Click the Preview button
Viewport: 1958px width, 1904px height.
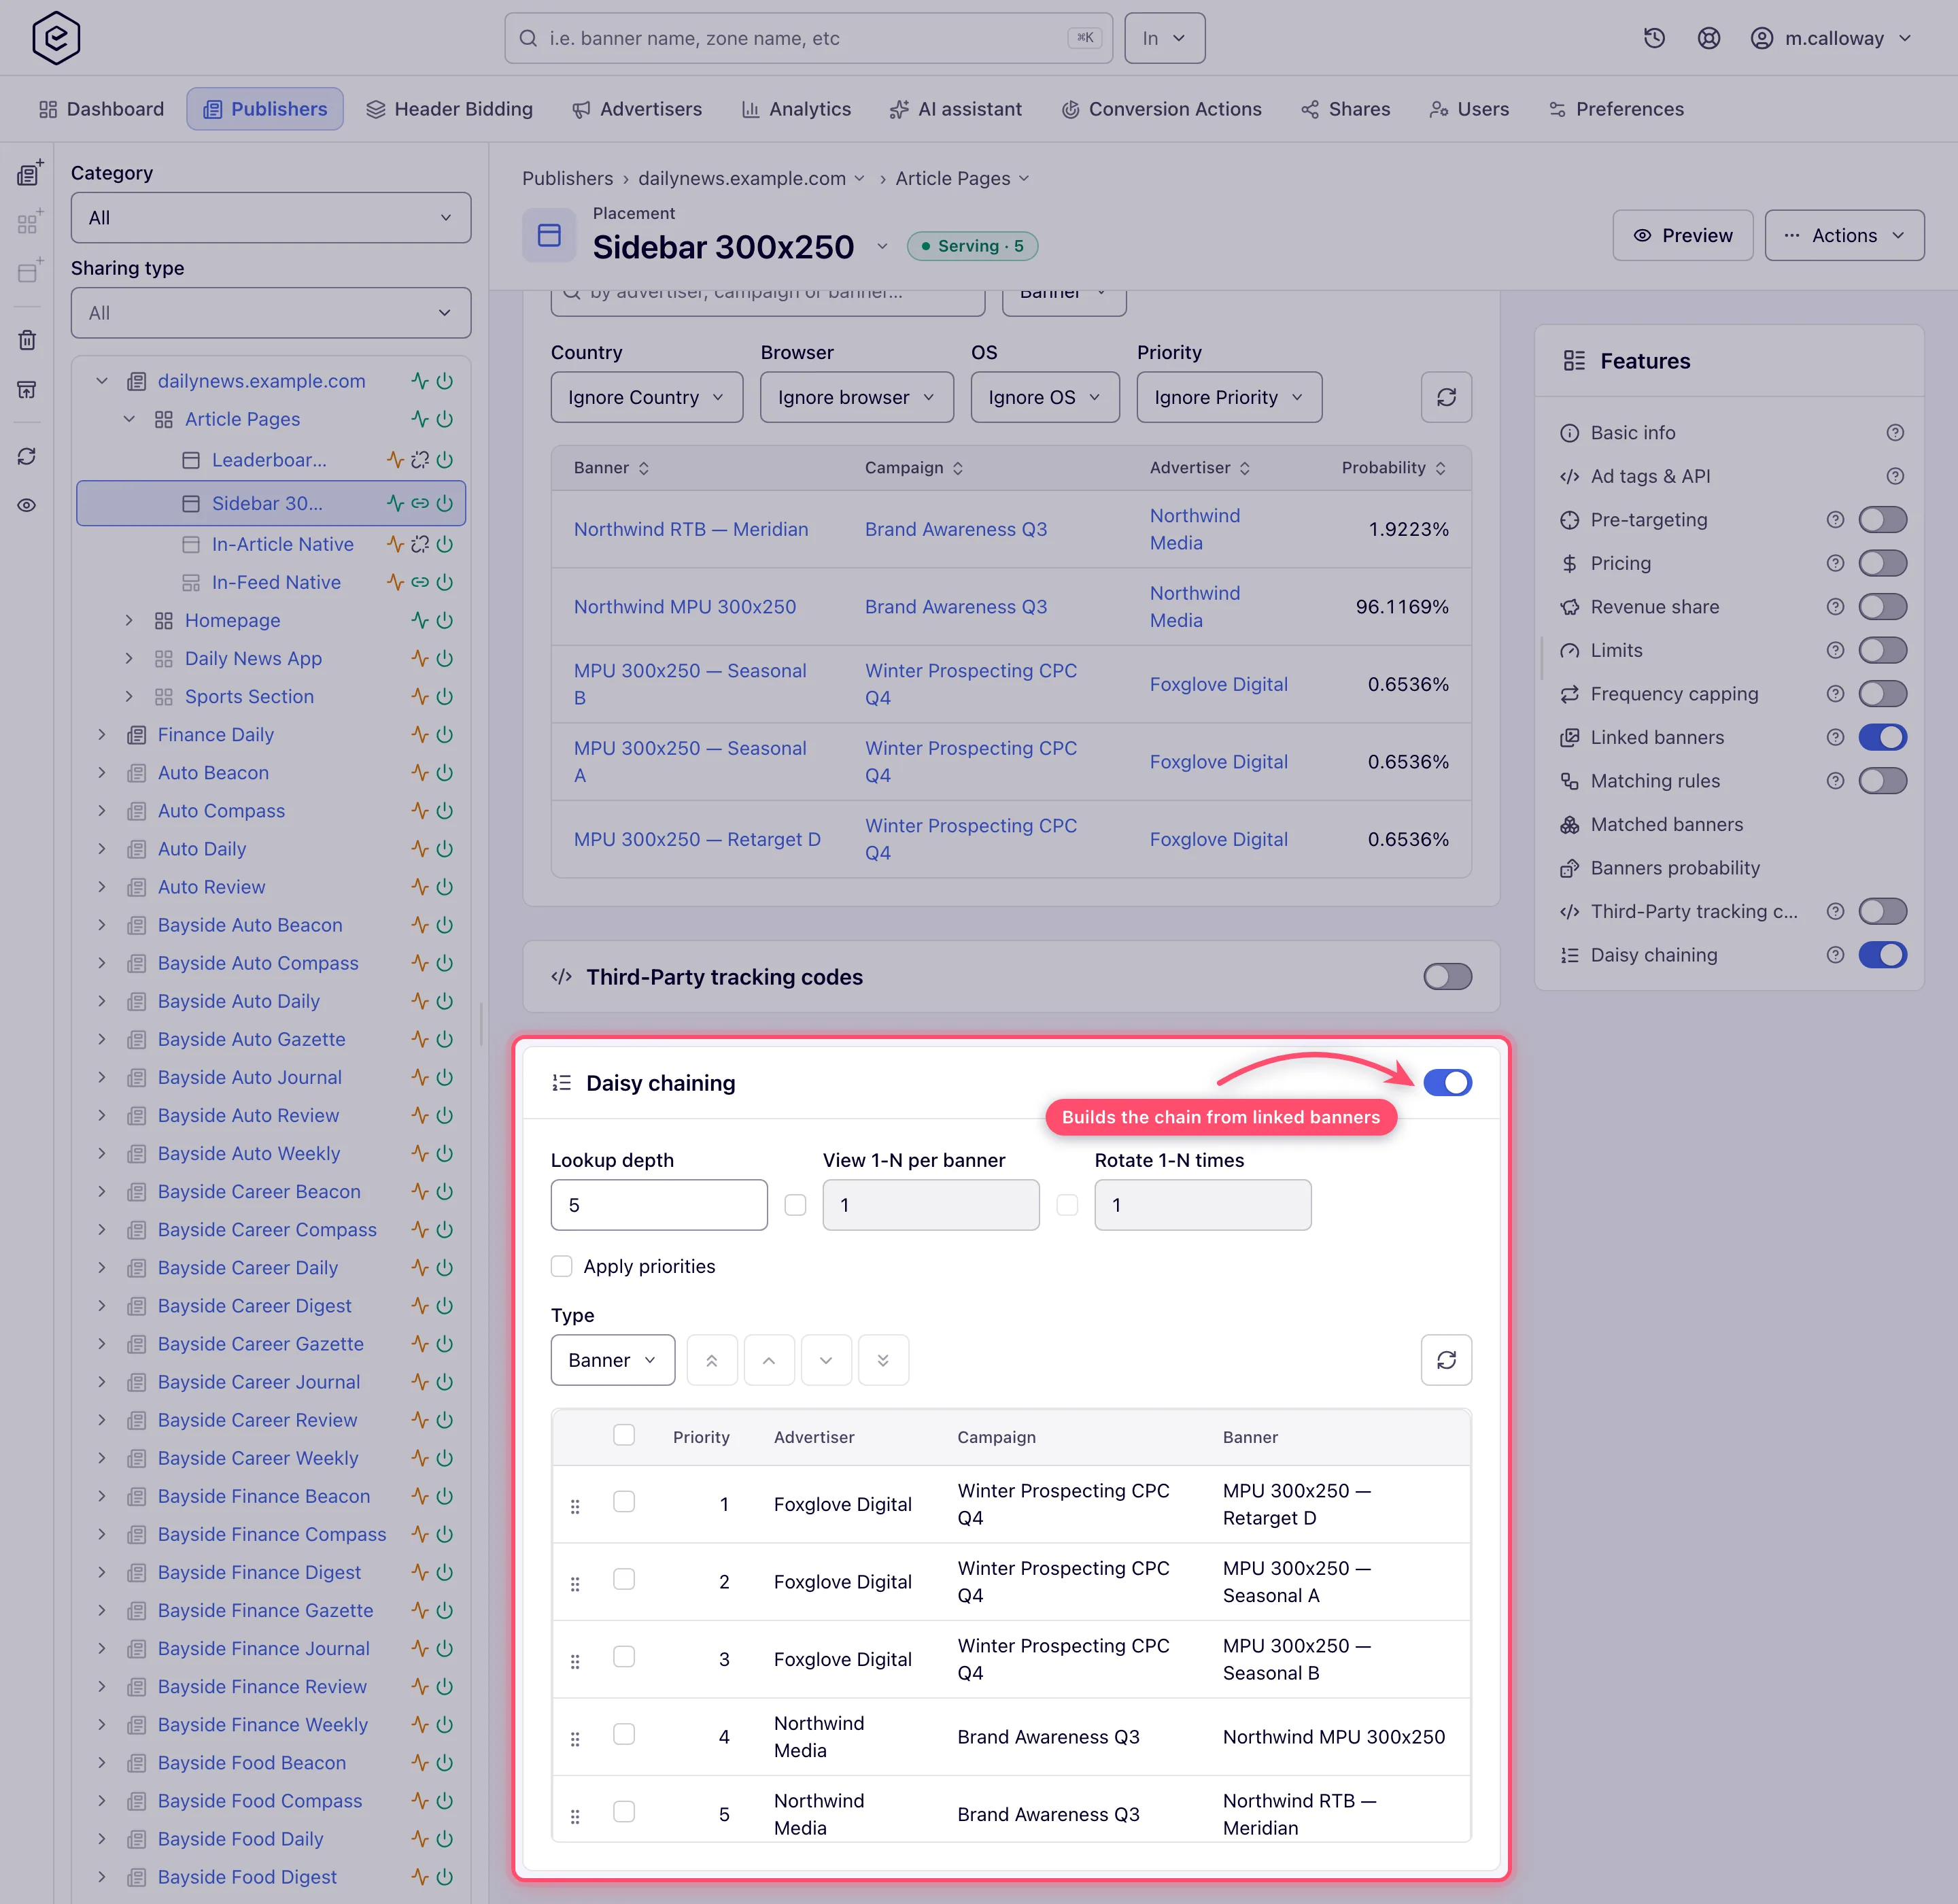[x=1683, y=235]
